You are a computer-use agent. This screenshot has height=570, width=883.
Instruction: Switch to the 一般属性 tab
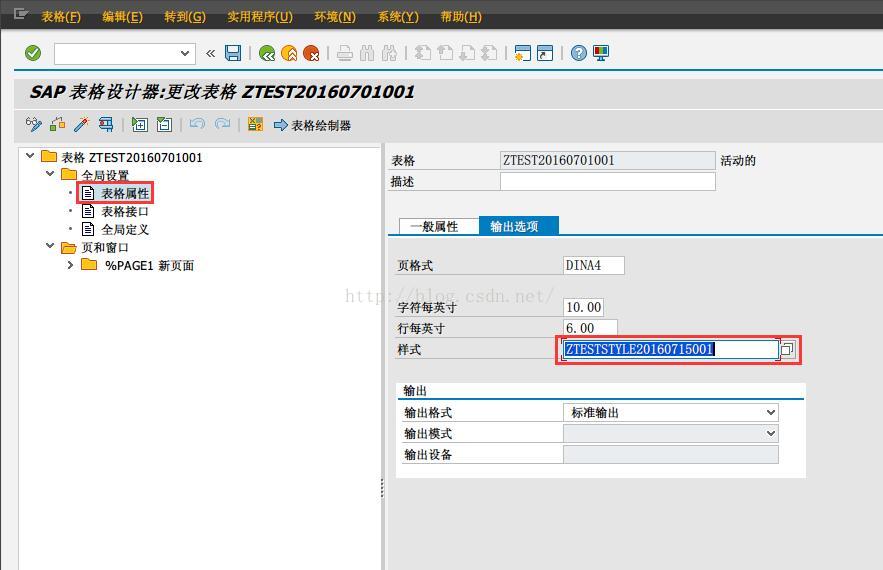tap(439, 226)
